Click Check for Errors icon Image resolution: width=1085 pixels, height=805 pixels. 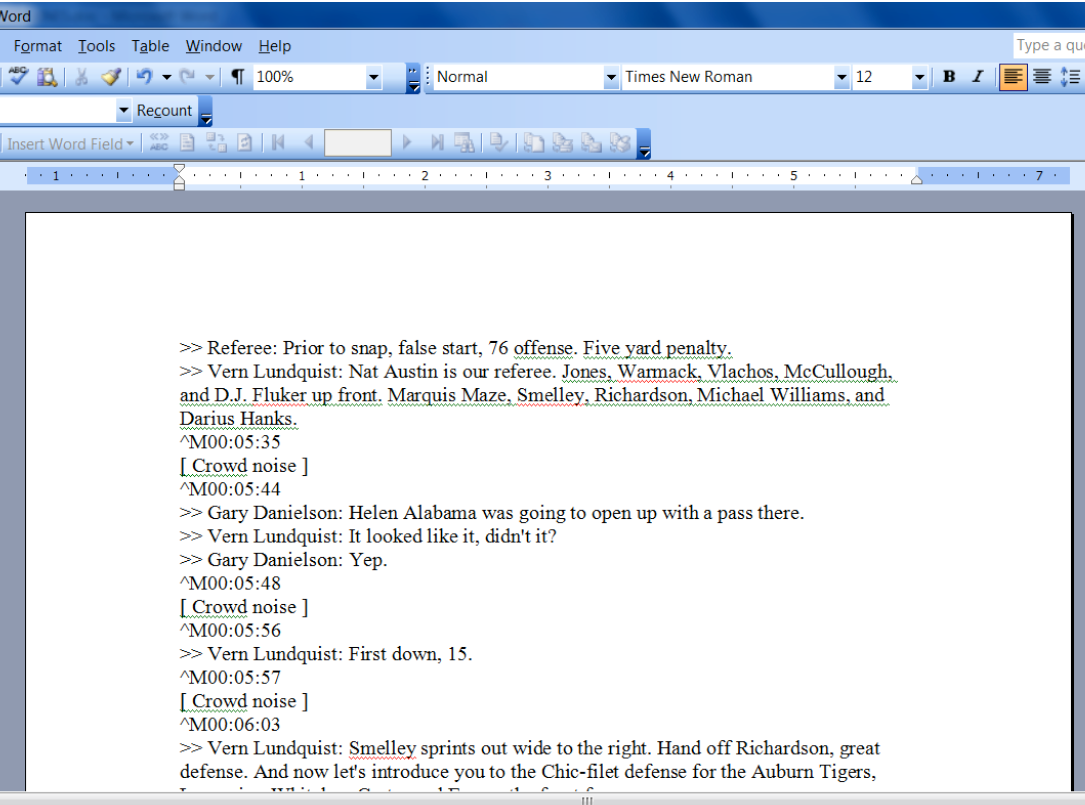point(498,143)
